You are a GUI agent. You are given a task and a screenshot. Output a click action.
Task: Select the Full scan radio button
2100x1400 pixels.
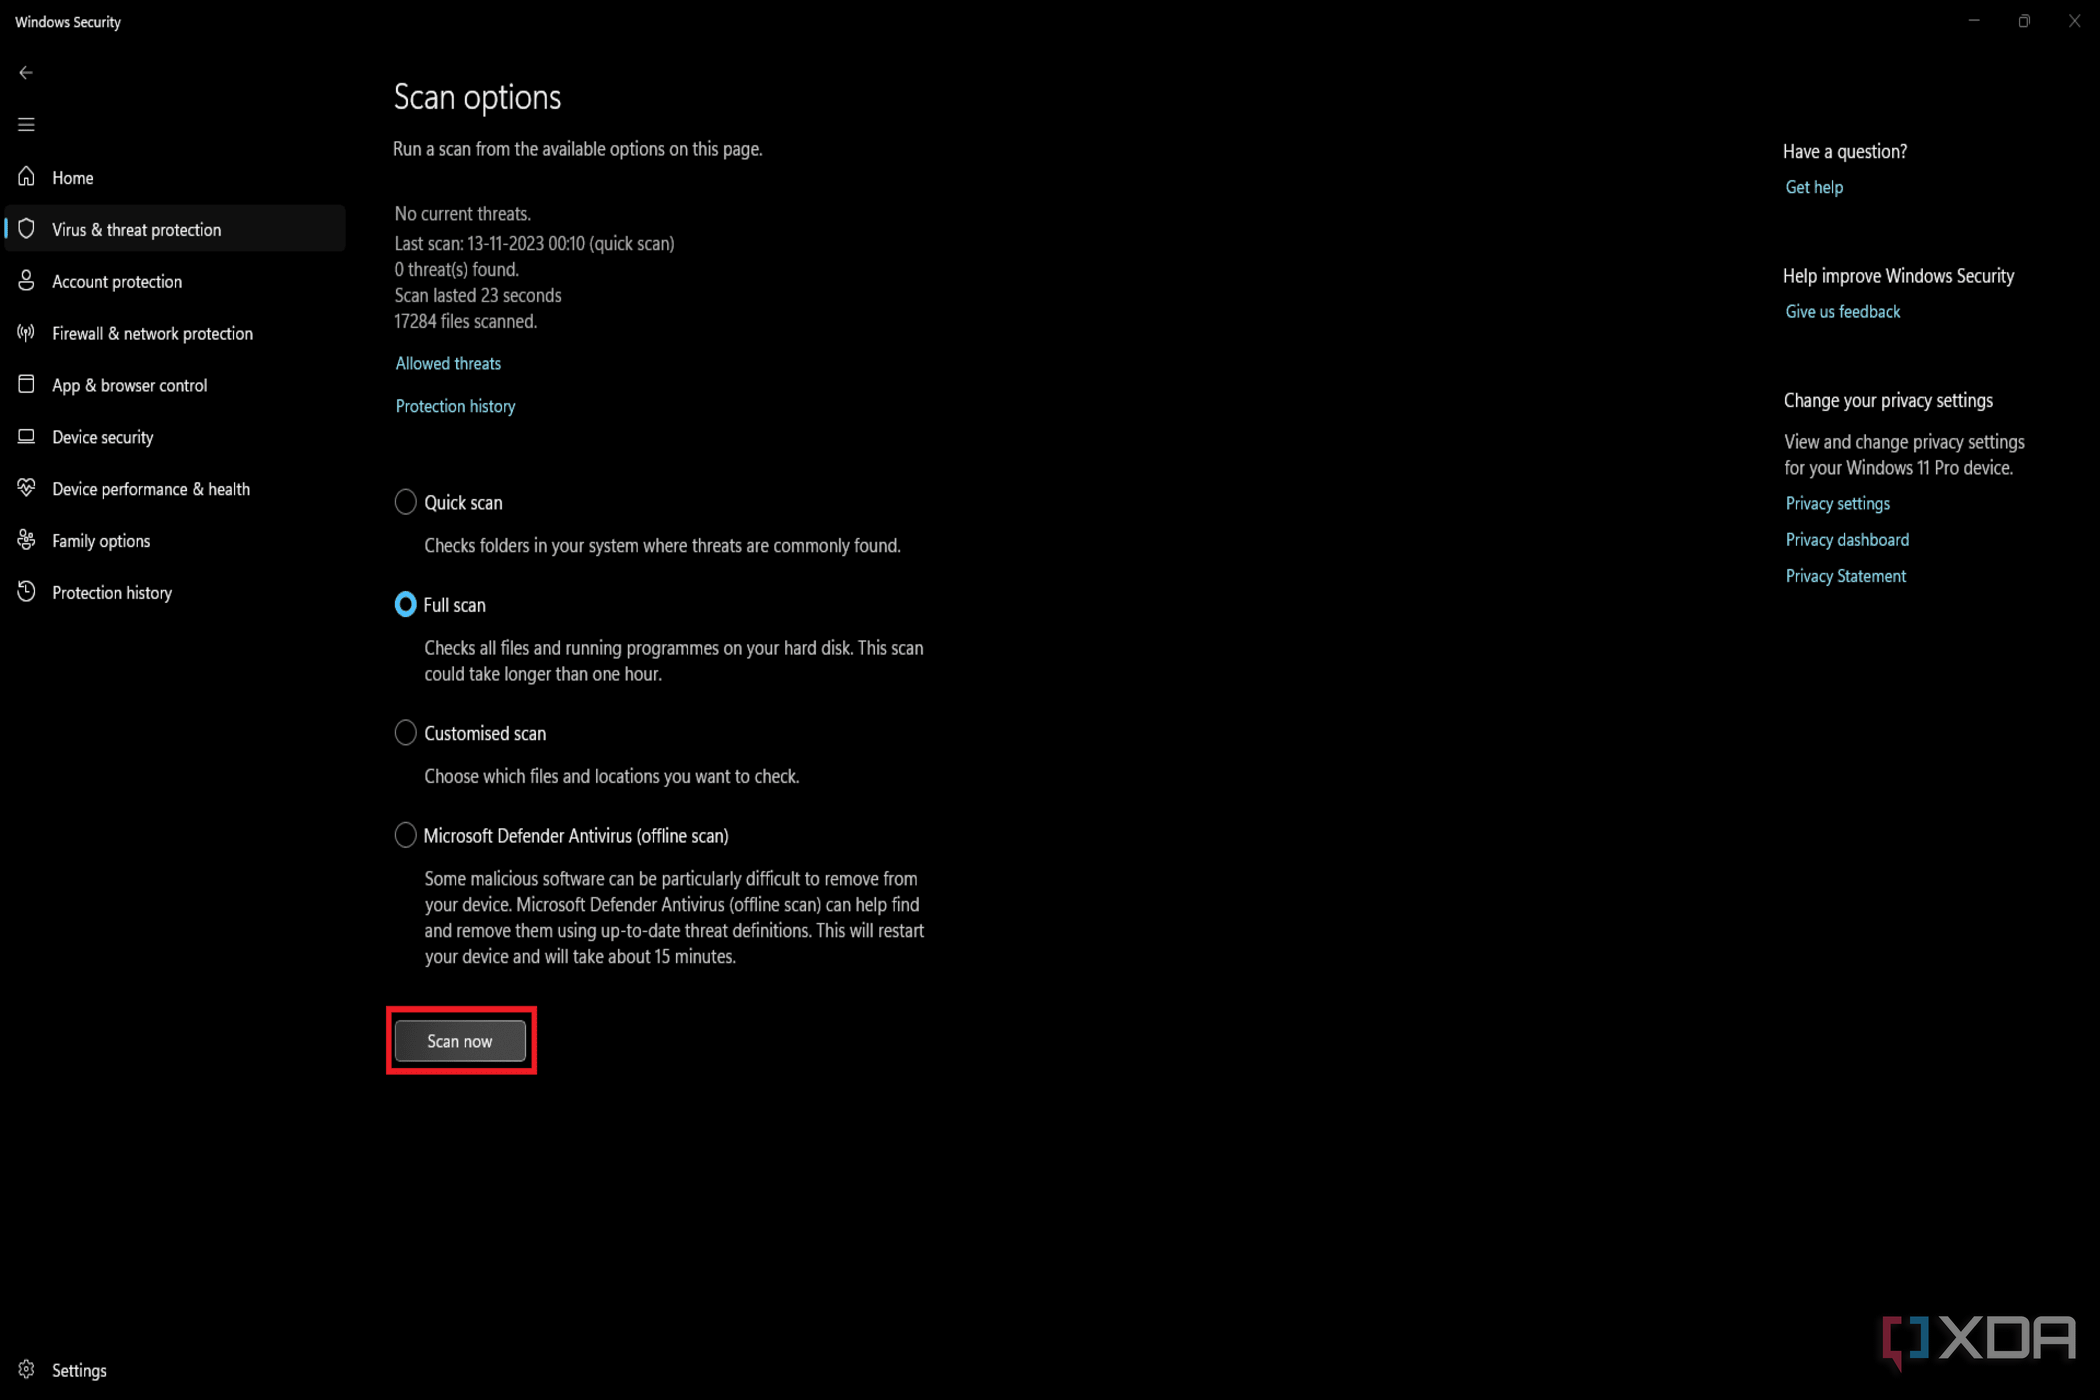(x=405, y=605)
